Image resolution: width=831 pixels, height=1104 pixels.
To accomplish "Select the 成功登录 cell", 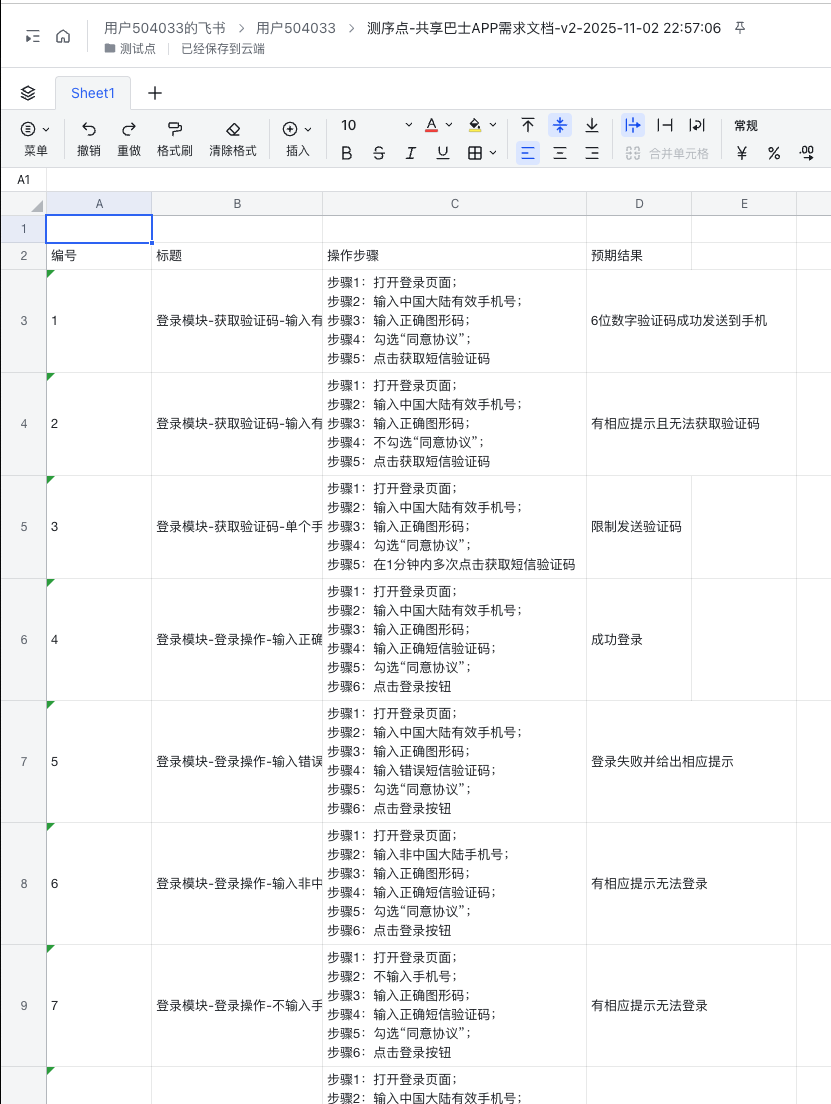I will pyautogui.click(x=639, y=639).
